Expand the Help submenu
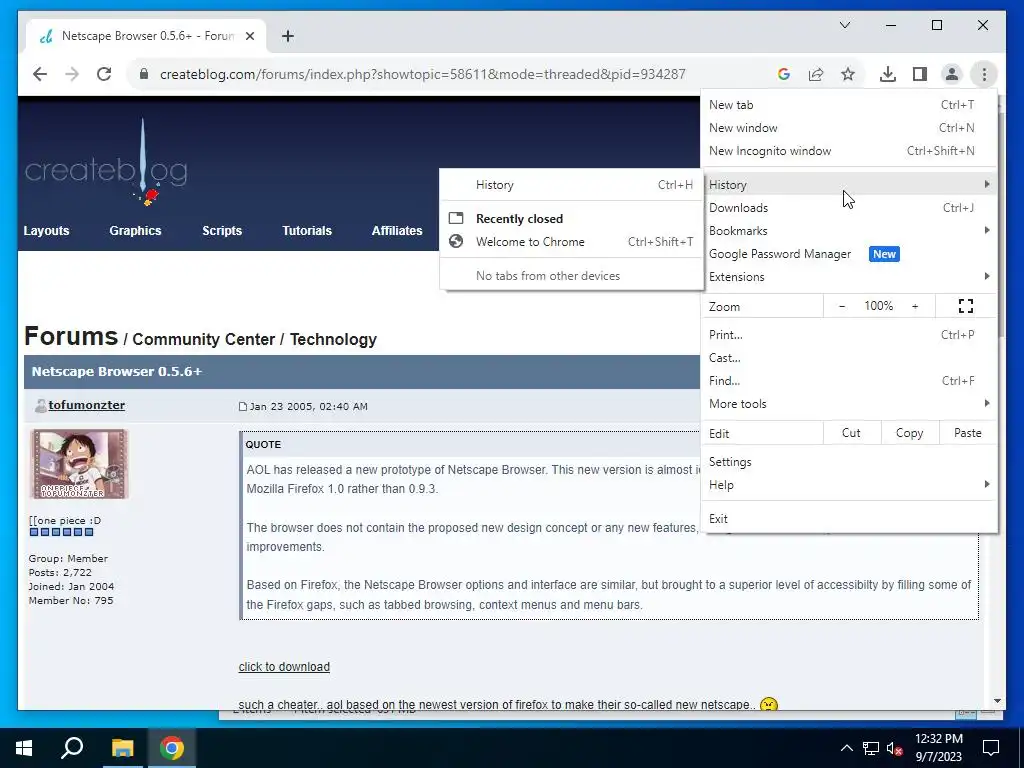The image size is (1024, 768). coord(848,485)
